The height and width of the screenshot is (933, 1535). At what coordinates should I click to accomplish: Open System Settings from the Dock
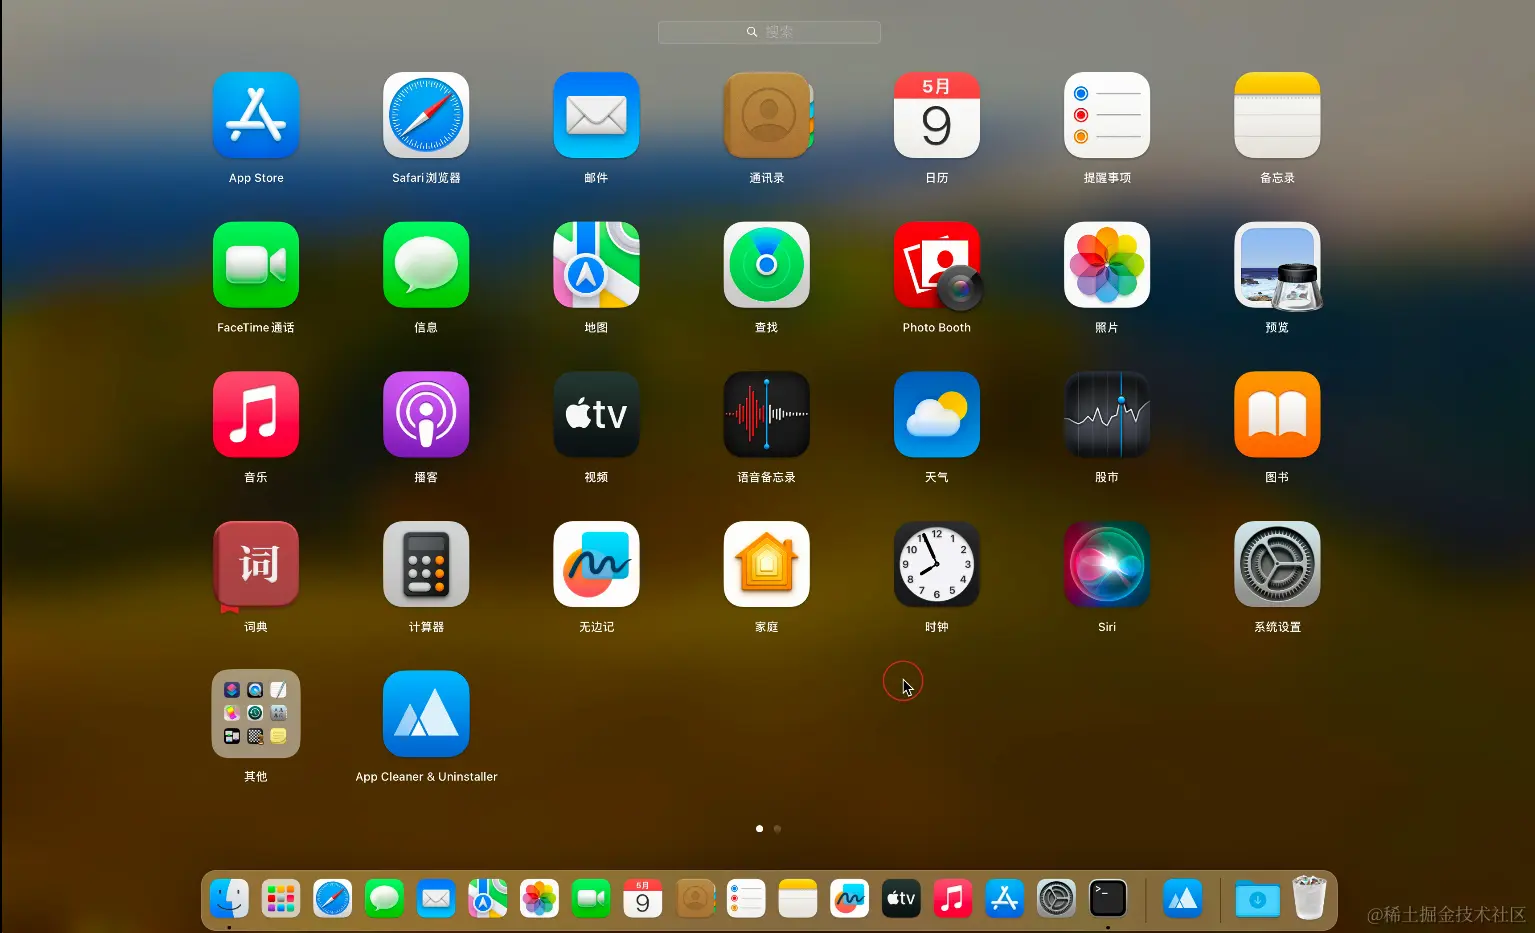(x=1056, y=899)
